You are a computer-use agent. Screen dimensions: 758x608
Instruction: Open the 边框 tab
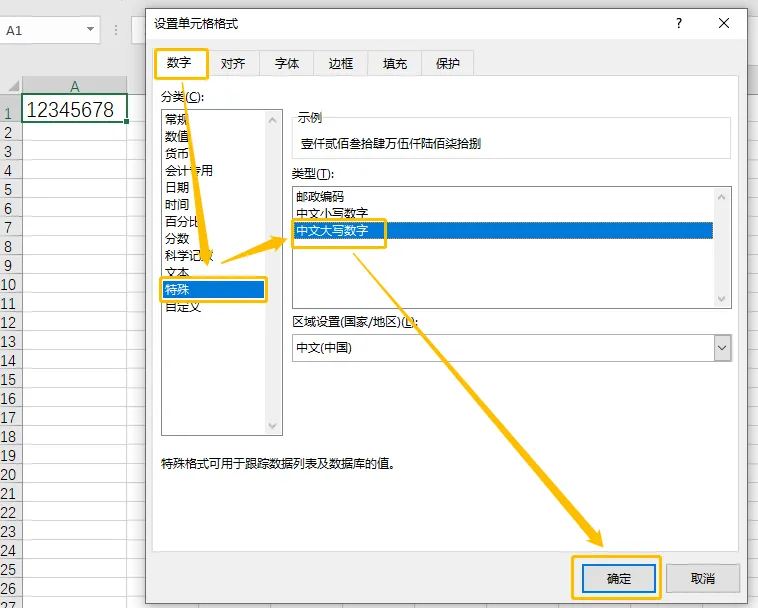coord(341,63)
